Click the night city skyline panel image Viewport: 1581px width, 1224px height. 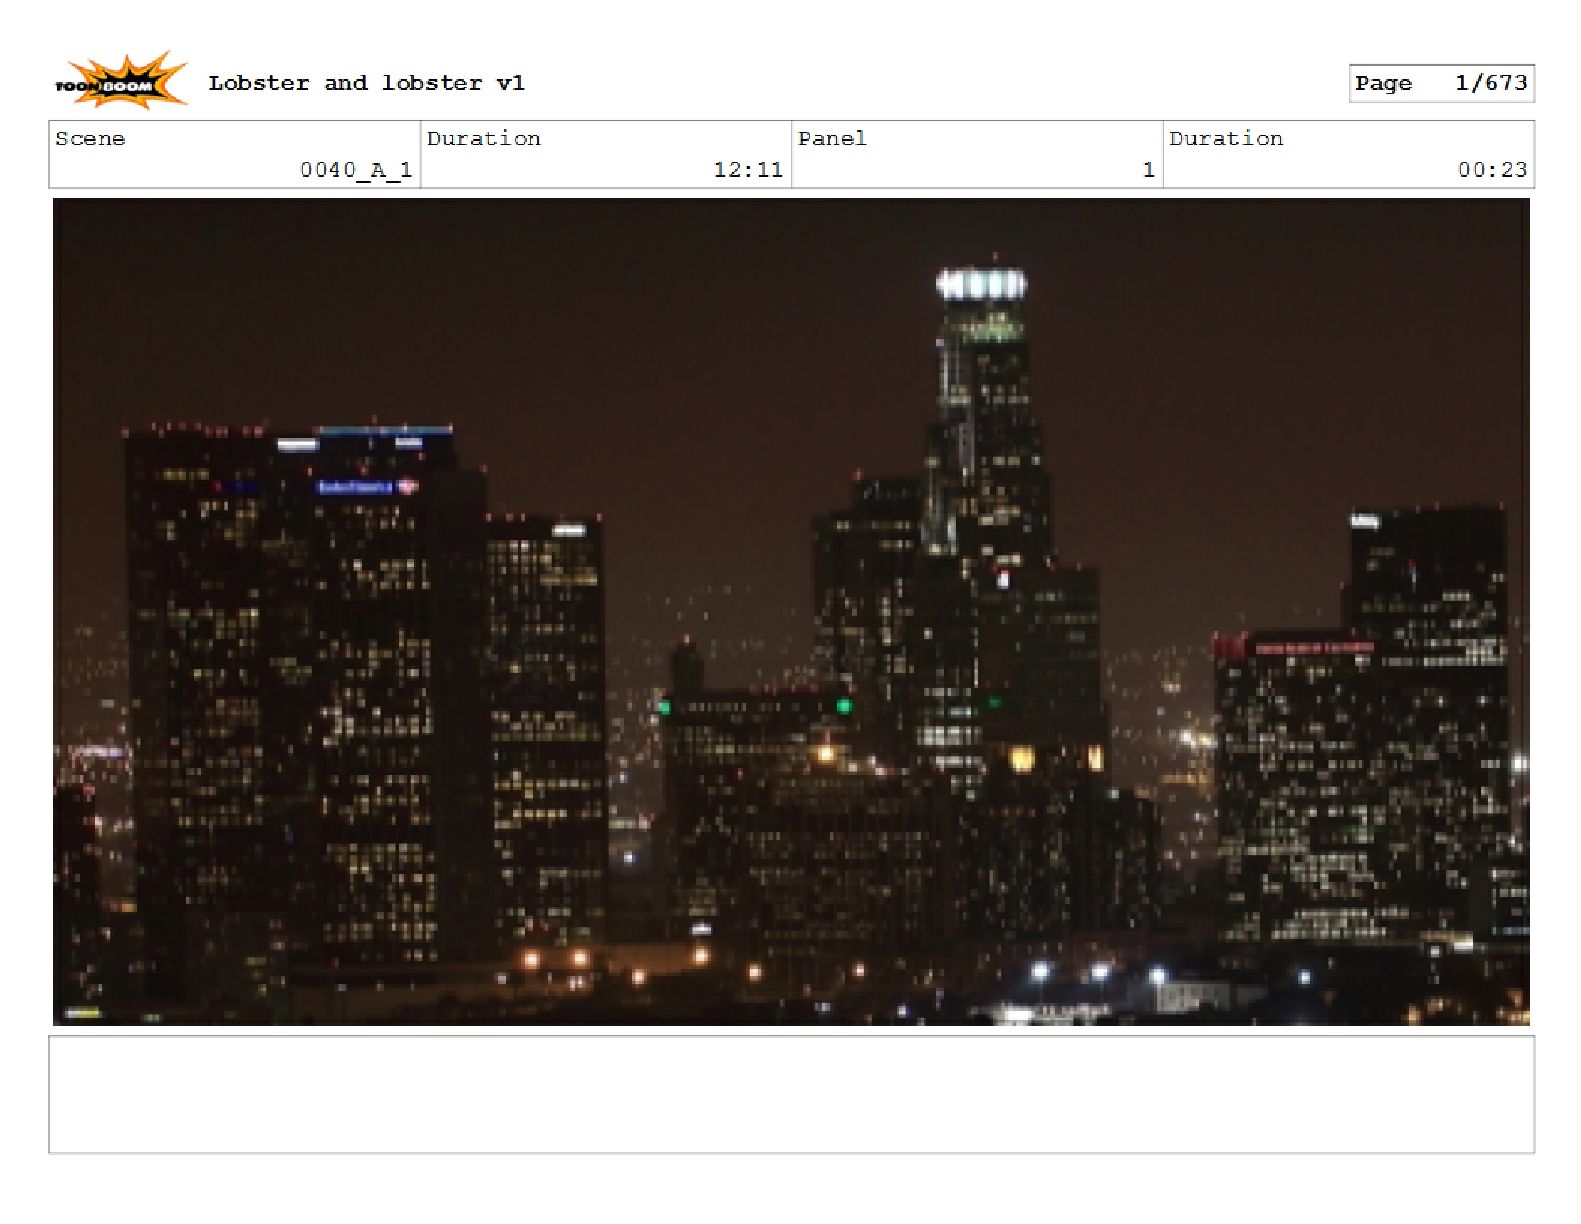click(x=791, y=611)
